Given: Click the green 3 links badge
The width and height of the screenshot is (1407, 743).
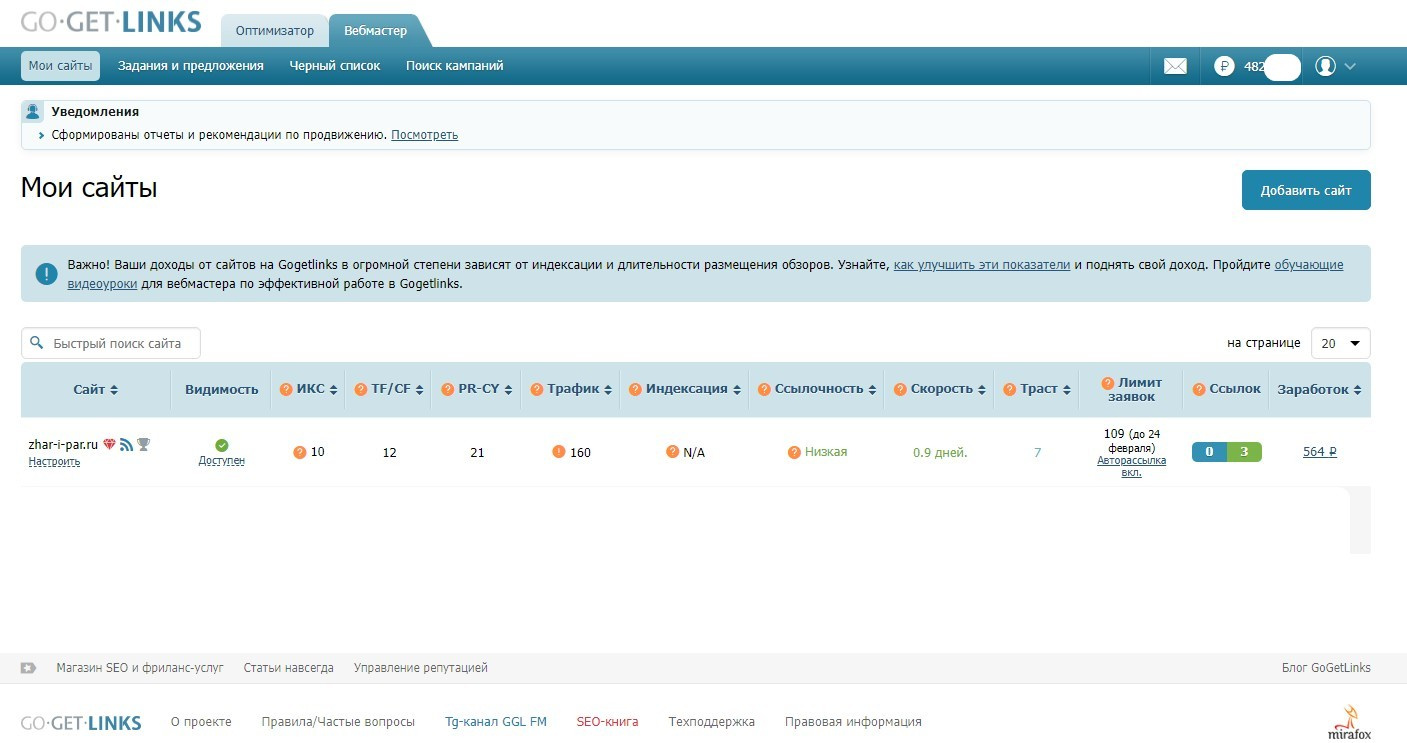Looking at the screenshot, I should [1244, 452].
